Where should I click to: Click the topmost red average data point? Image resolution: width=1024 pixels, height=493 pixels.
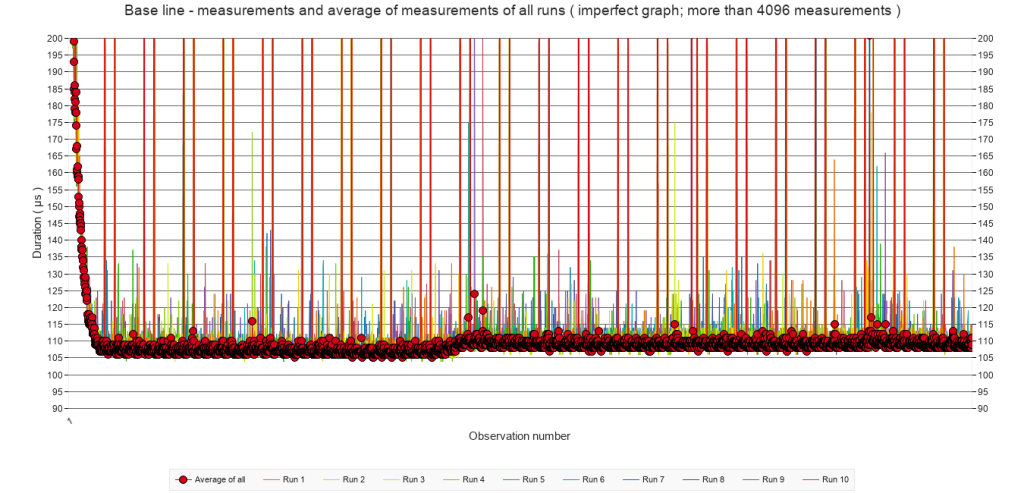point(74,41)
